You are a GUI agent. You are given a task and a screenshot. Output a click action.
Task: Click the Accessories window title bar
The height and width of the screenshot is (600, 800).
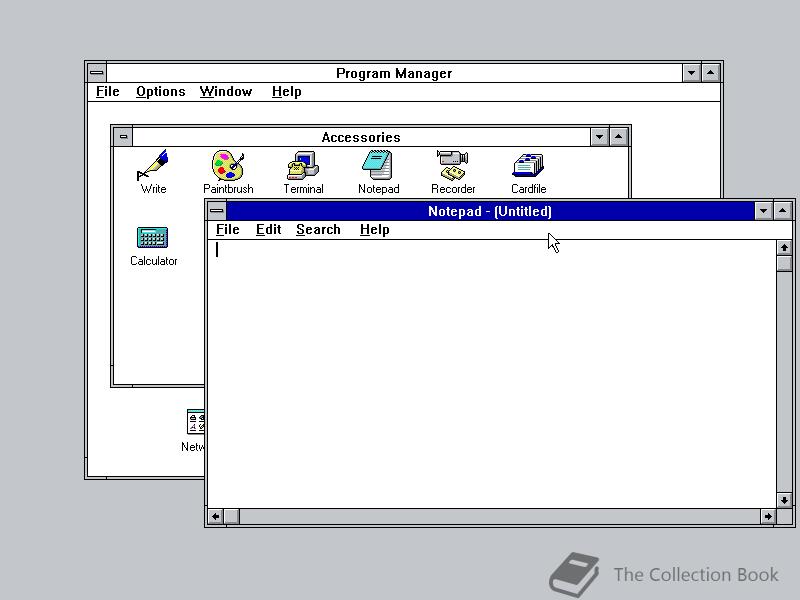[361, 137]
